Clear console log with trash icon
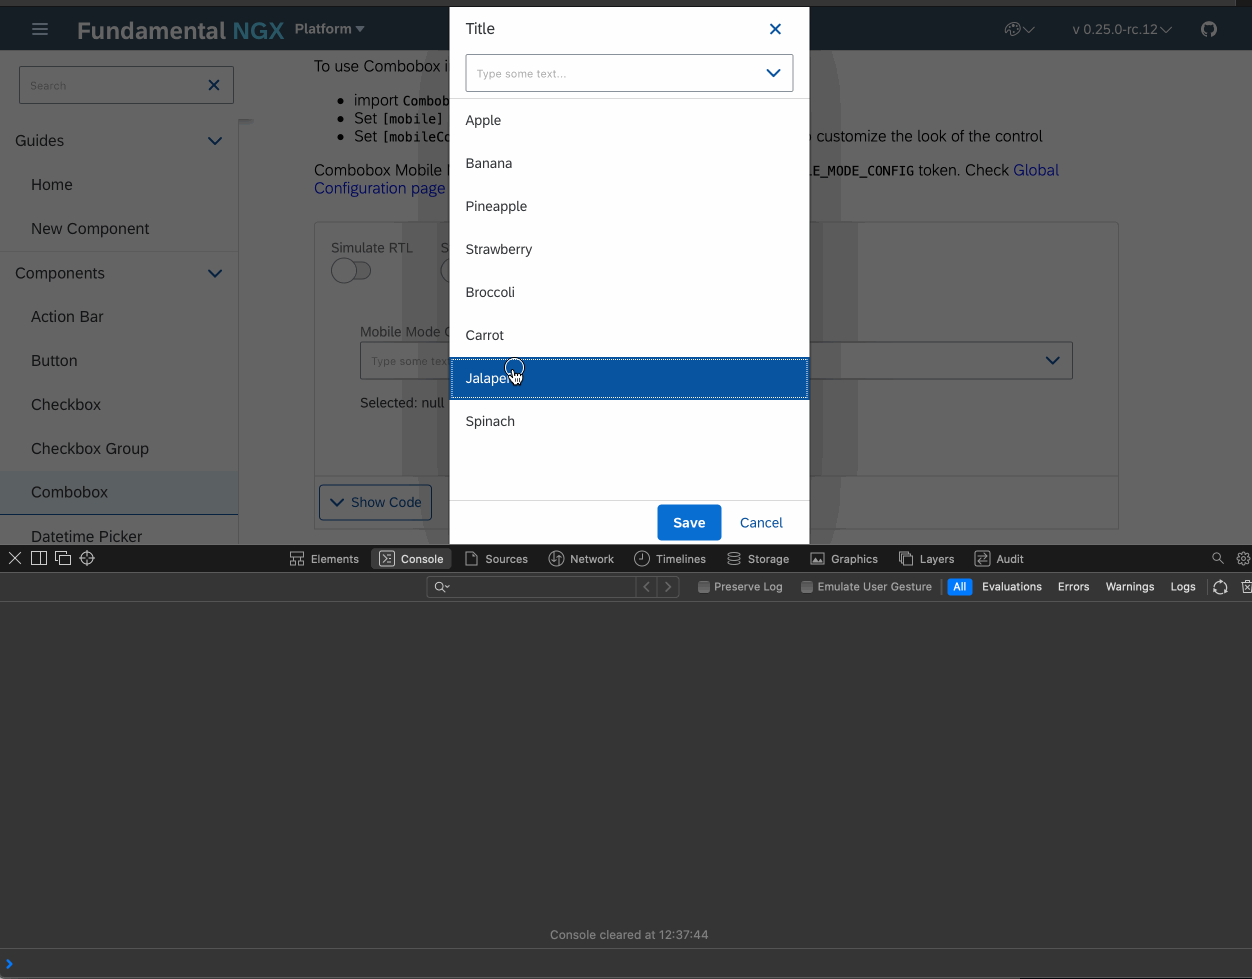Image resolution: width=1252 pixels, height=979 pixels. [1246, 587]
